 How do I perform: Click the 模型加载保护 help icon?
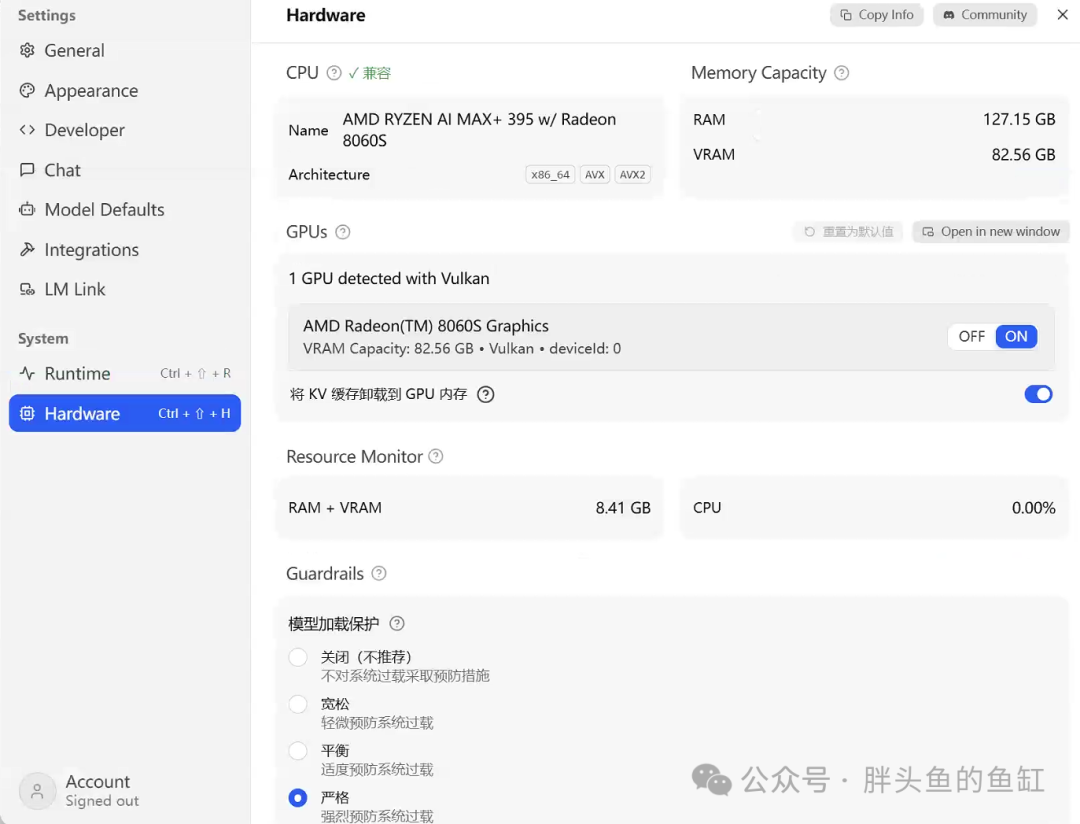[397, 624]
